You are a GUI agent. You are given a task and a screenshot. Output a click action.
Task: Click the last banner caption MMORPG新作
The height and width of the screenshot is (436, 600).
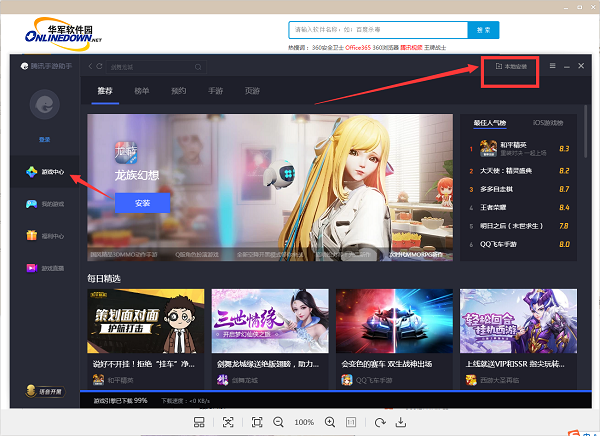[x=416, y=254]
